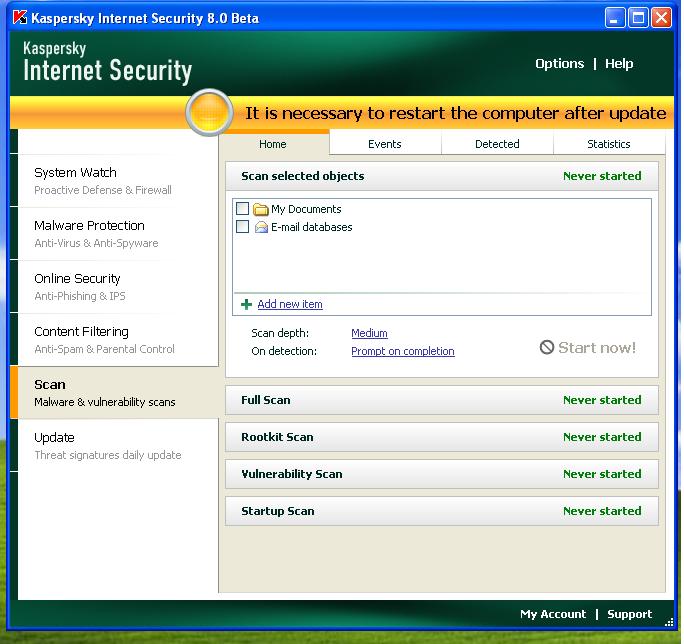Open System Watch in the sidebar
The width and height of the screenshot is (684, 644).
click(x=118, y=181)
